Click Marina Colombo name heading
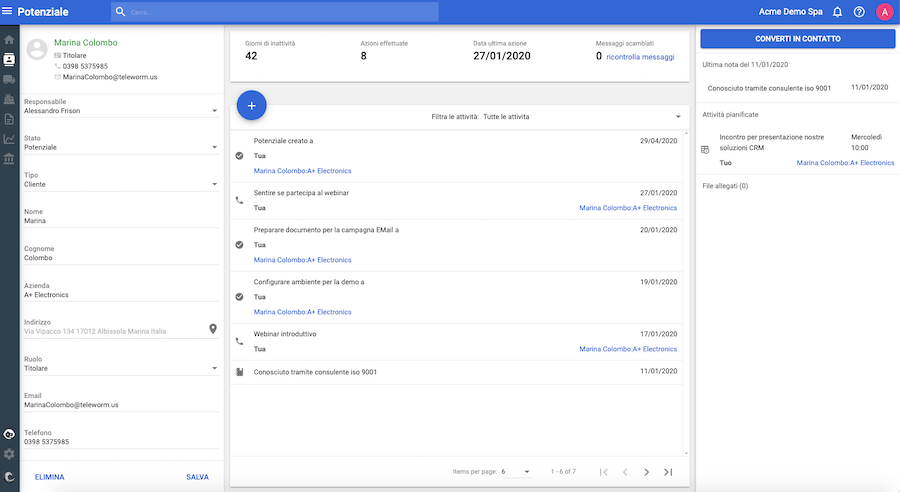 [86, 42]
